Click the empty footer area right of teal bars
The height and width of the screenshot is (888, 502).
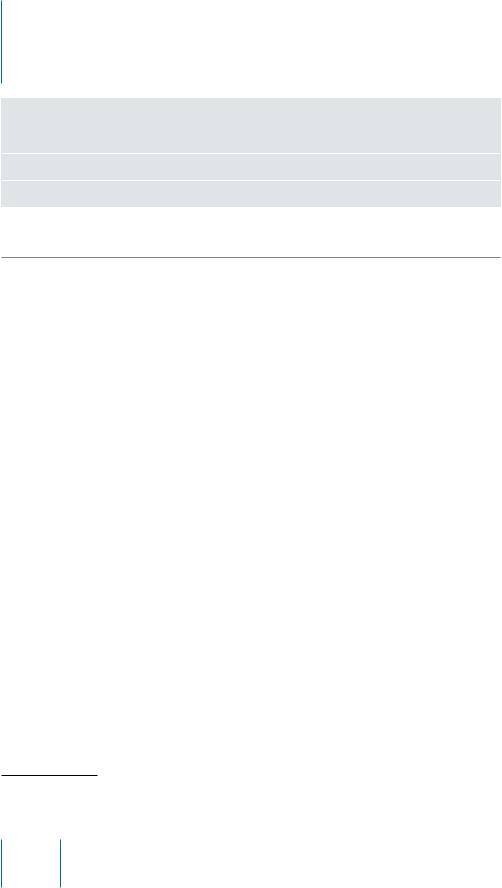282,863
